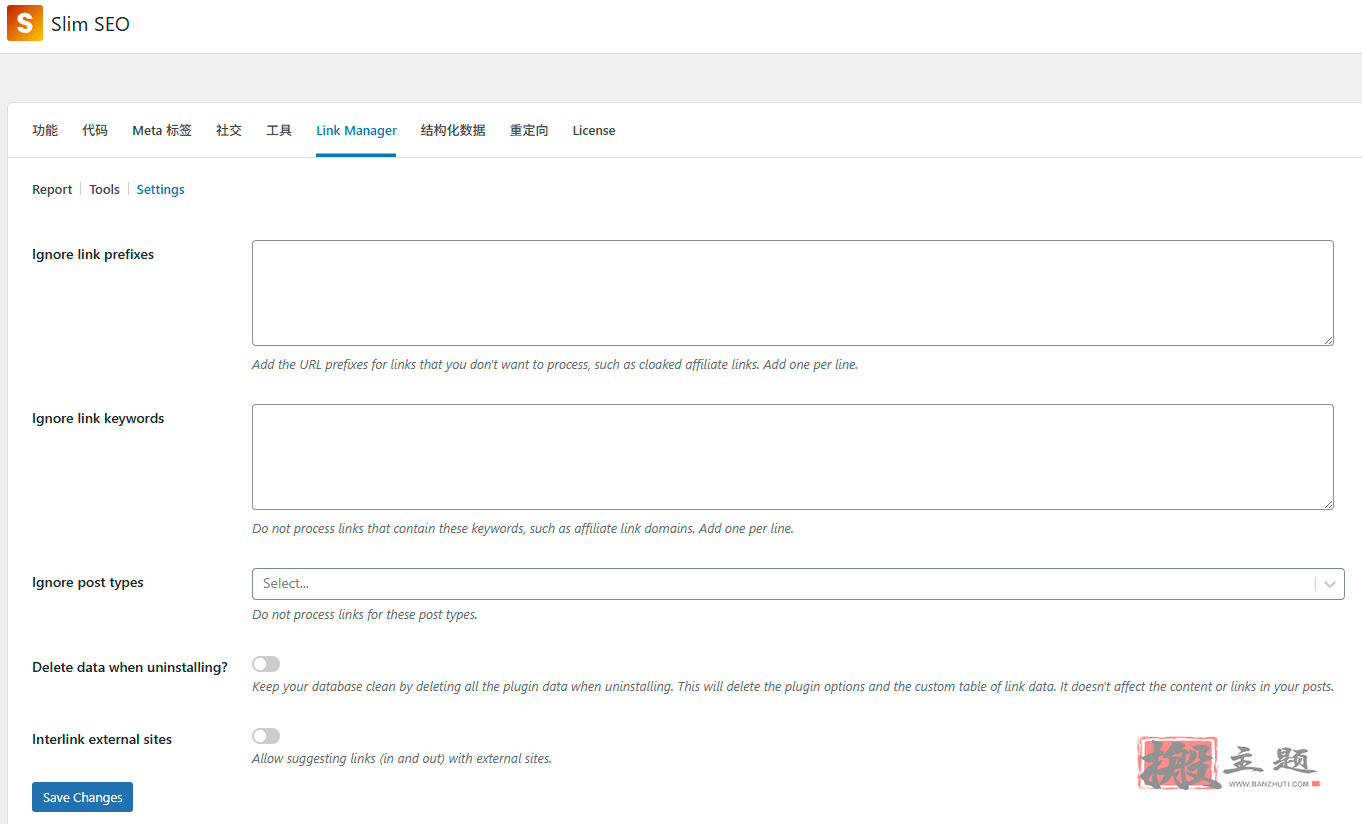Enable Interlink external sites switch
Screen dimensions: 1362x824
[x=266, y=736]
